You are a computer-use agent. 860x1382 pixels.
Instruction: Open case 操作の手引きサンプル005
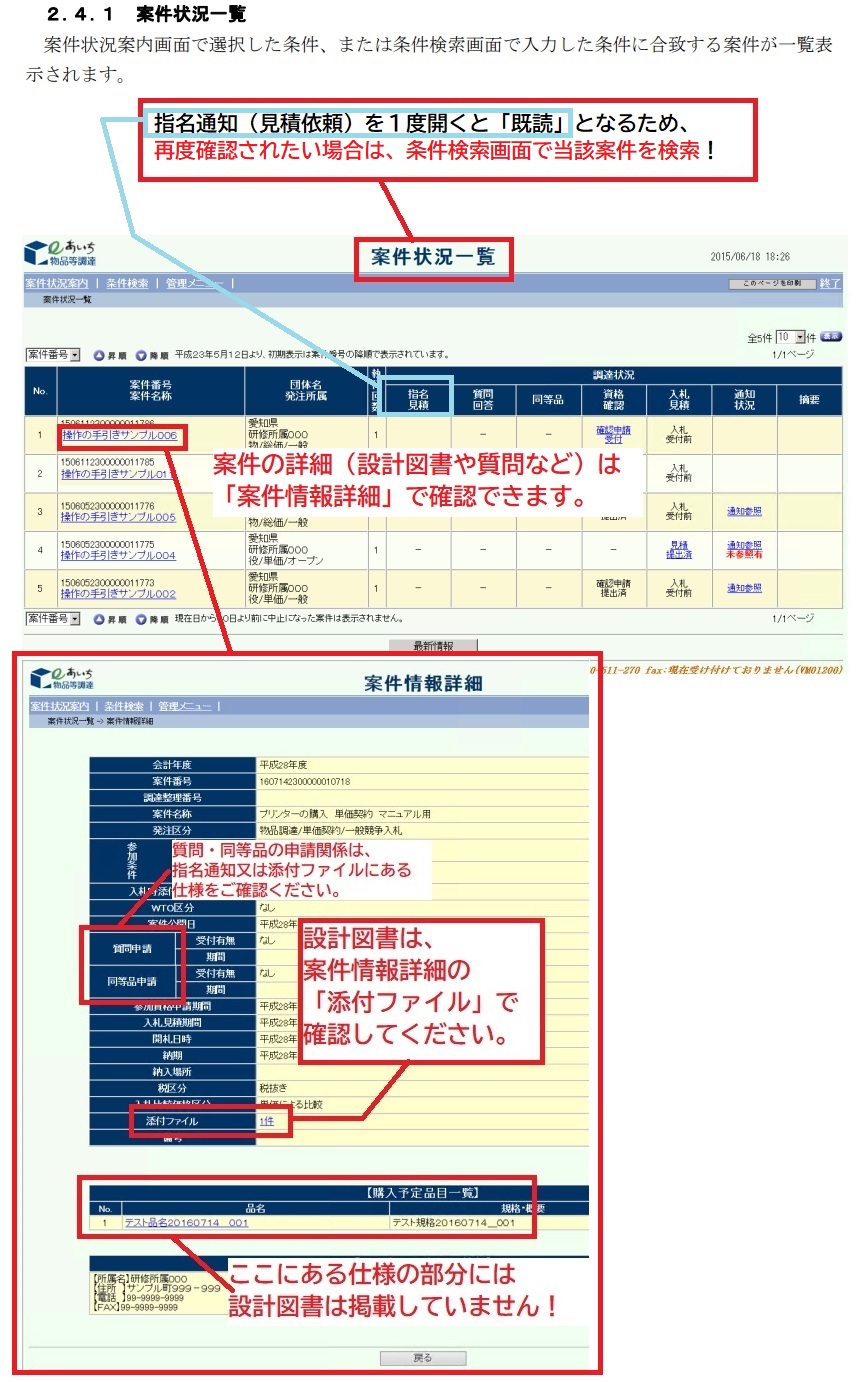pos(118,517)
